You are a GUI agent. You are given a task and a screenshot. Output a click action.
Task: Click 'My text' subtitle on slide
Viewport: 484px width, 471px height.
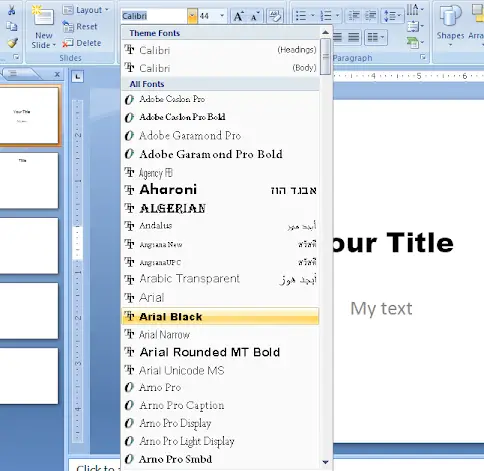coord(381,309)
